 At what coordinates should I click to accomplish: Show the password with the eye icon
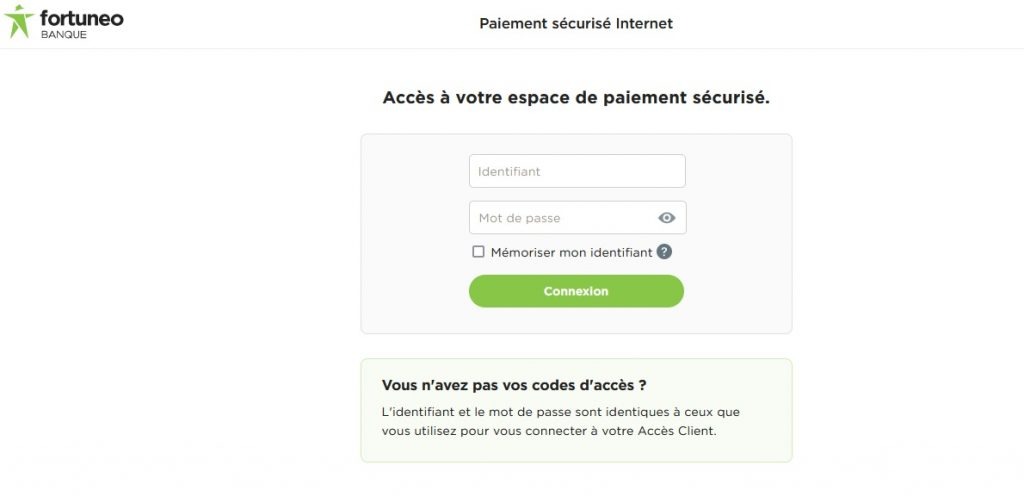tap(667, 218)
